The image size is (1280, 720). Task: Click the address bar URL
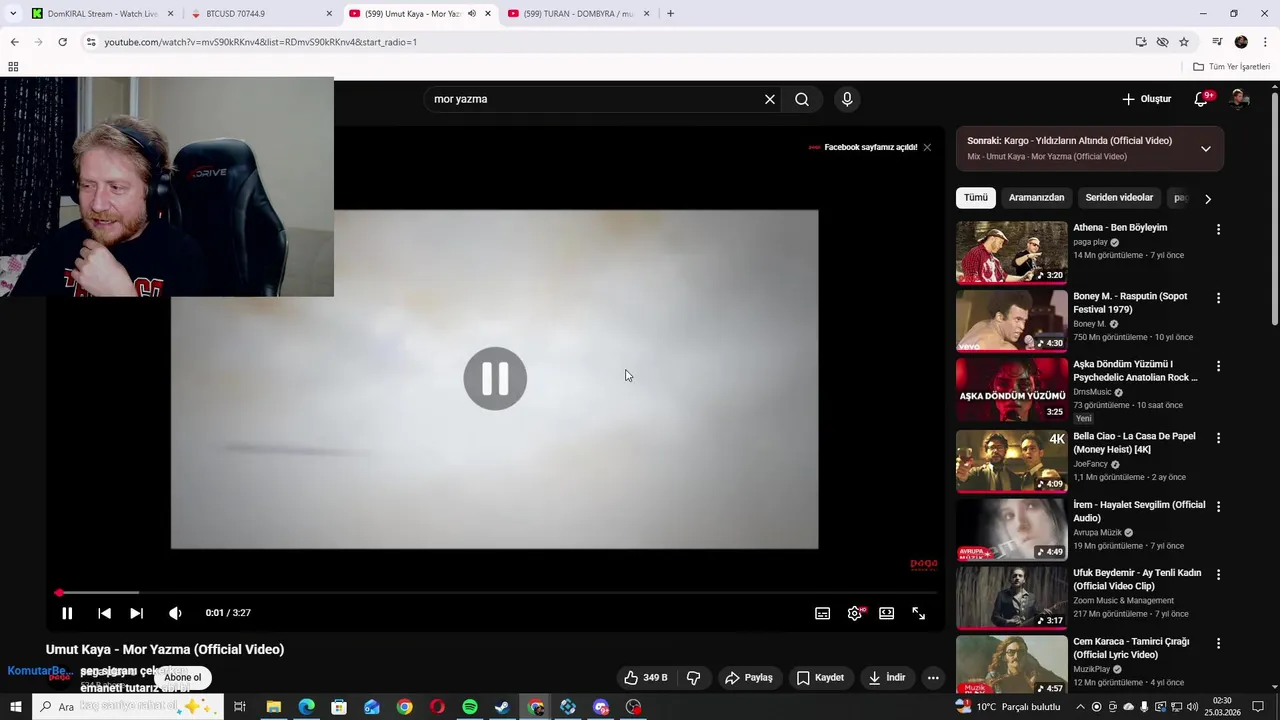tap(260, 42)
